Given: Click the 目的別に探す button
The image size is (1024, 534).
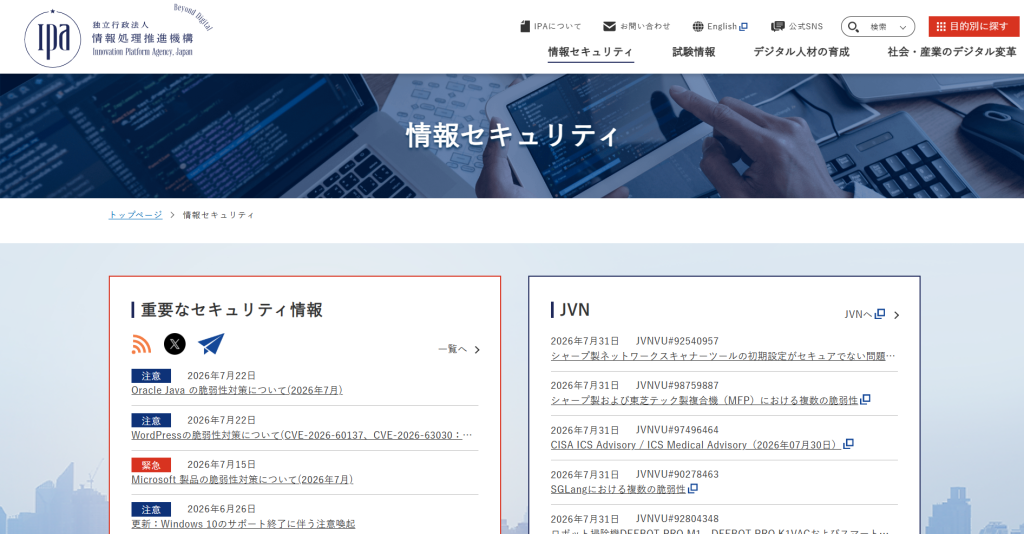Looking at the screenshot, I should pyautogui.click(x=973, y=26).
